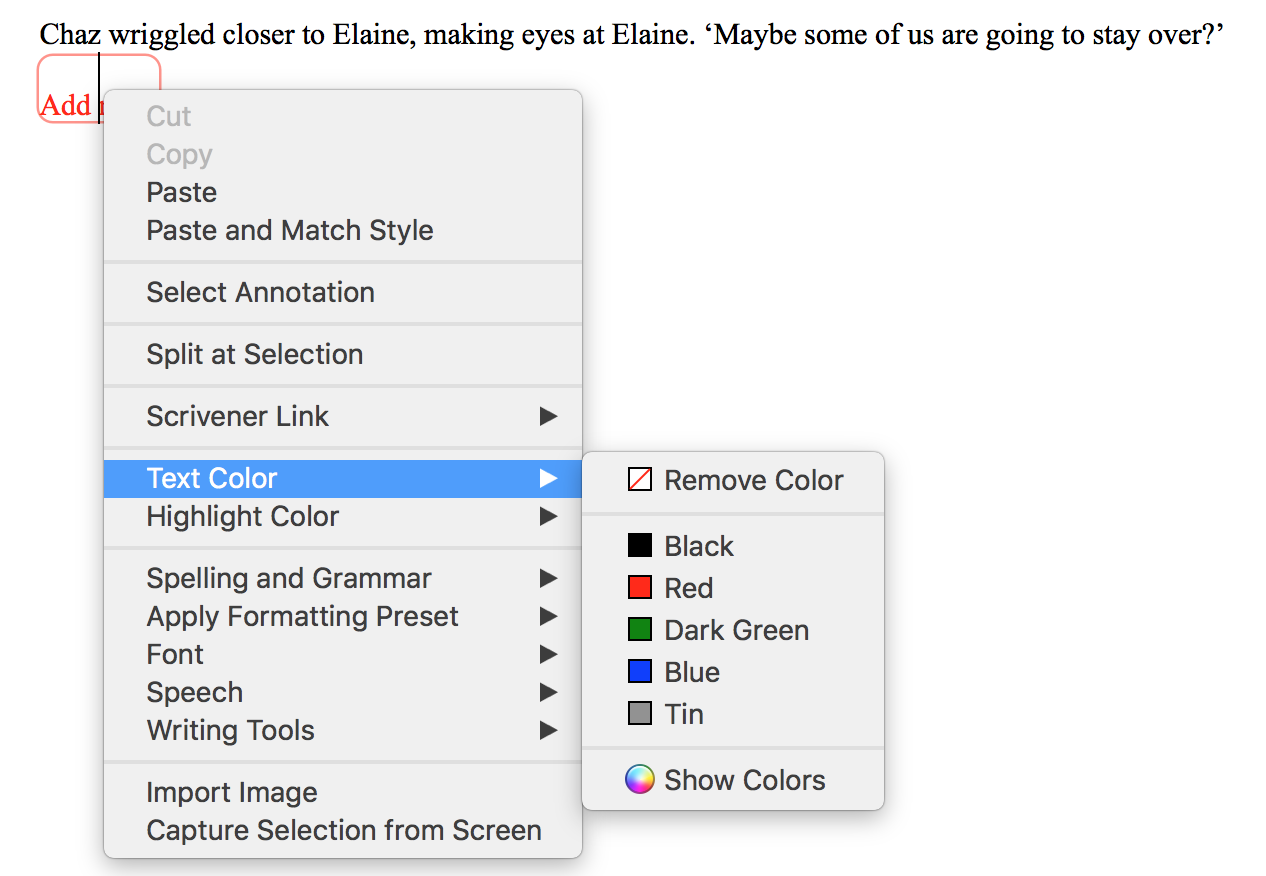Open the Spelling and Grammar submenu arrow
Screen dimensions: 1266x876
pyautogui.click(x=548, y=578)
